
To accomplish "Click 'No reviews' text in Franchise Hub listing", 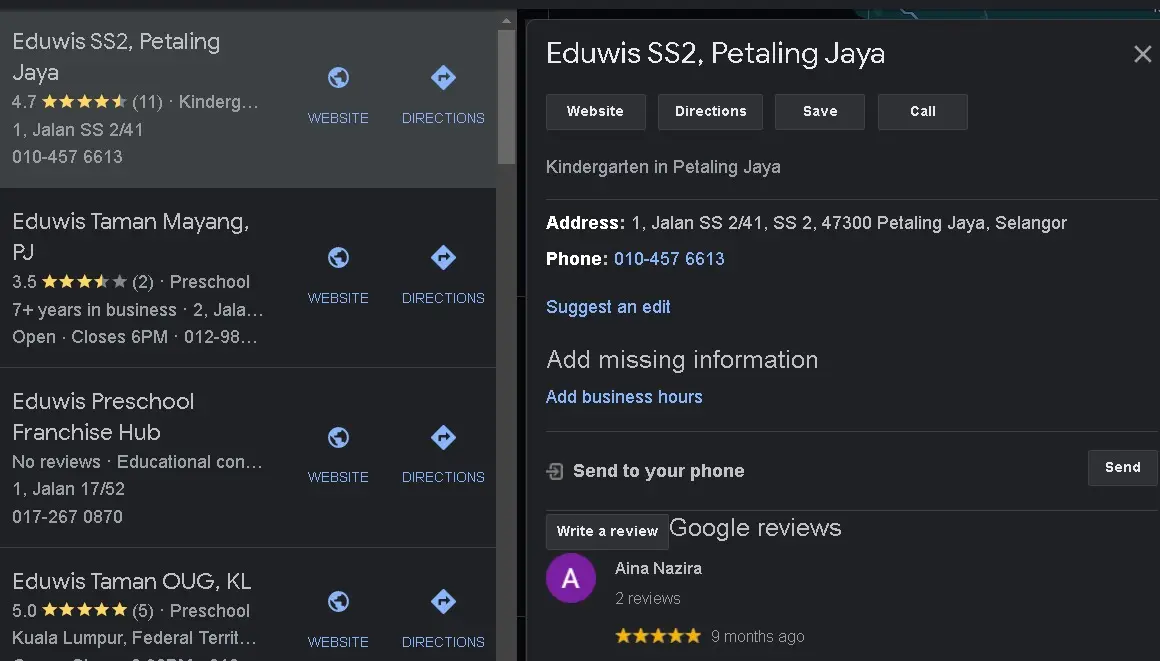I will tap(56, 462).
